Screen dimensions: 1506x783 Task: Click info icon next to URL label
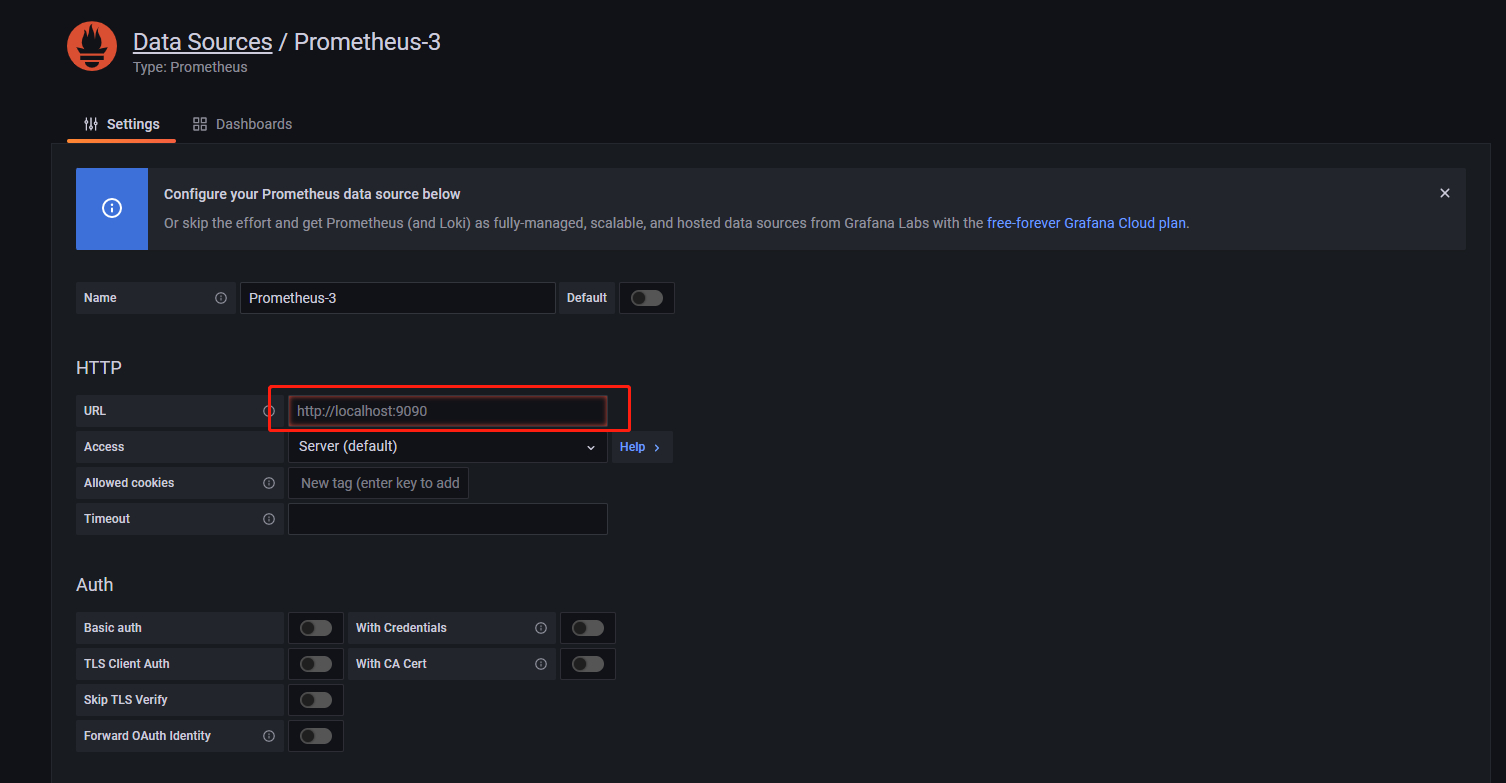point(269,411)
